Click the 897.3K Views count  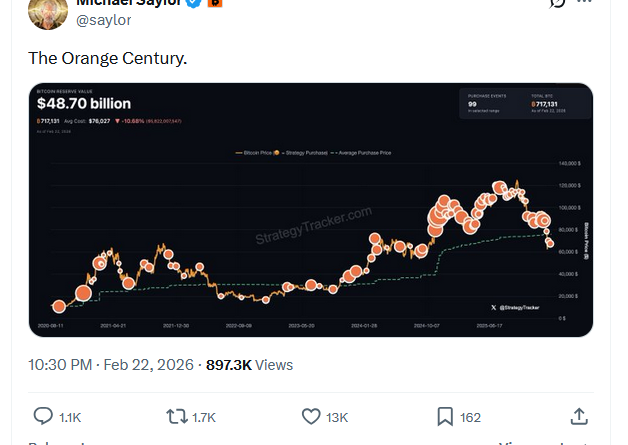249,365
